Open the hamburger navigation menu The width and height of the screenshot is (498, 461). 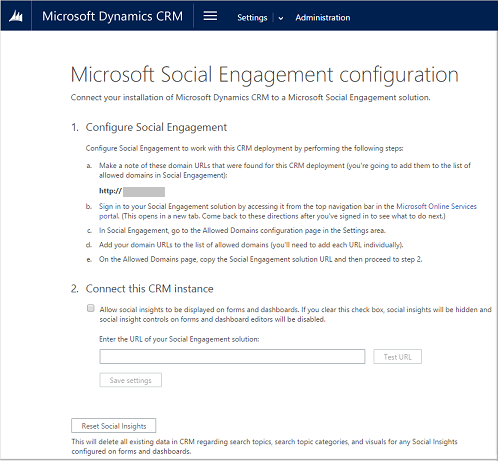point(210,16)
